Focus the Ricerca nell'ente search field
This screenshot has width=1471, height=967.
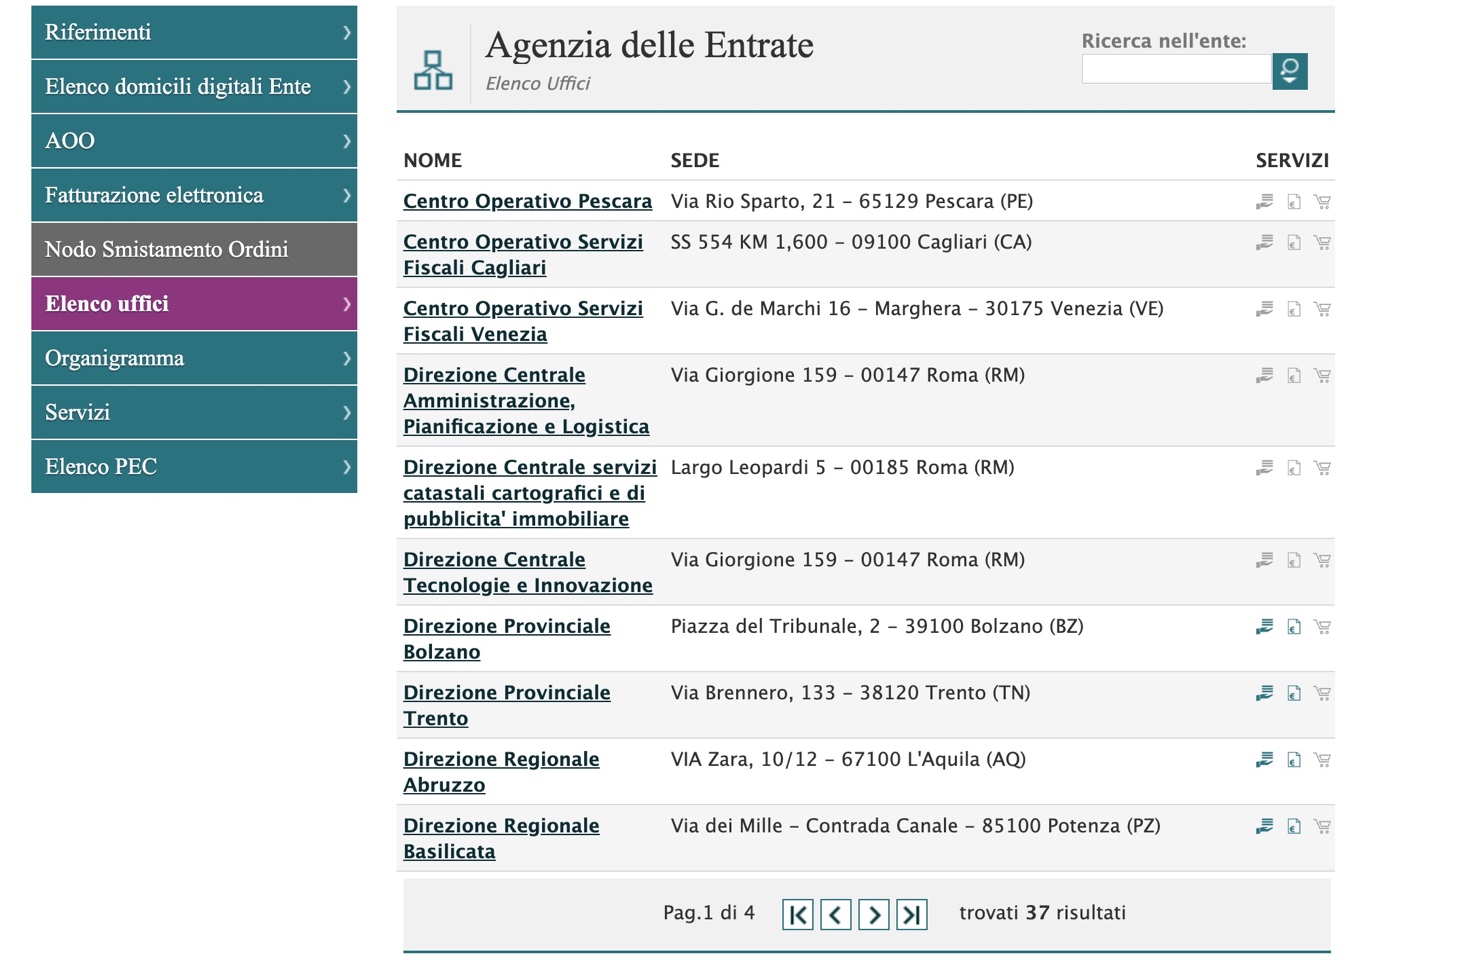pos(1176,69)
